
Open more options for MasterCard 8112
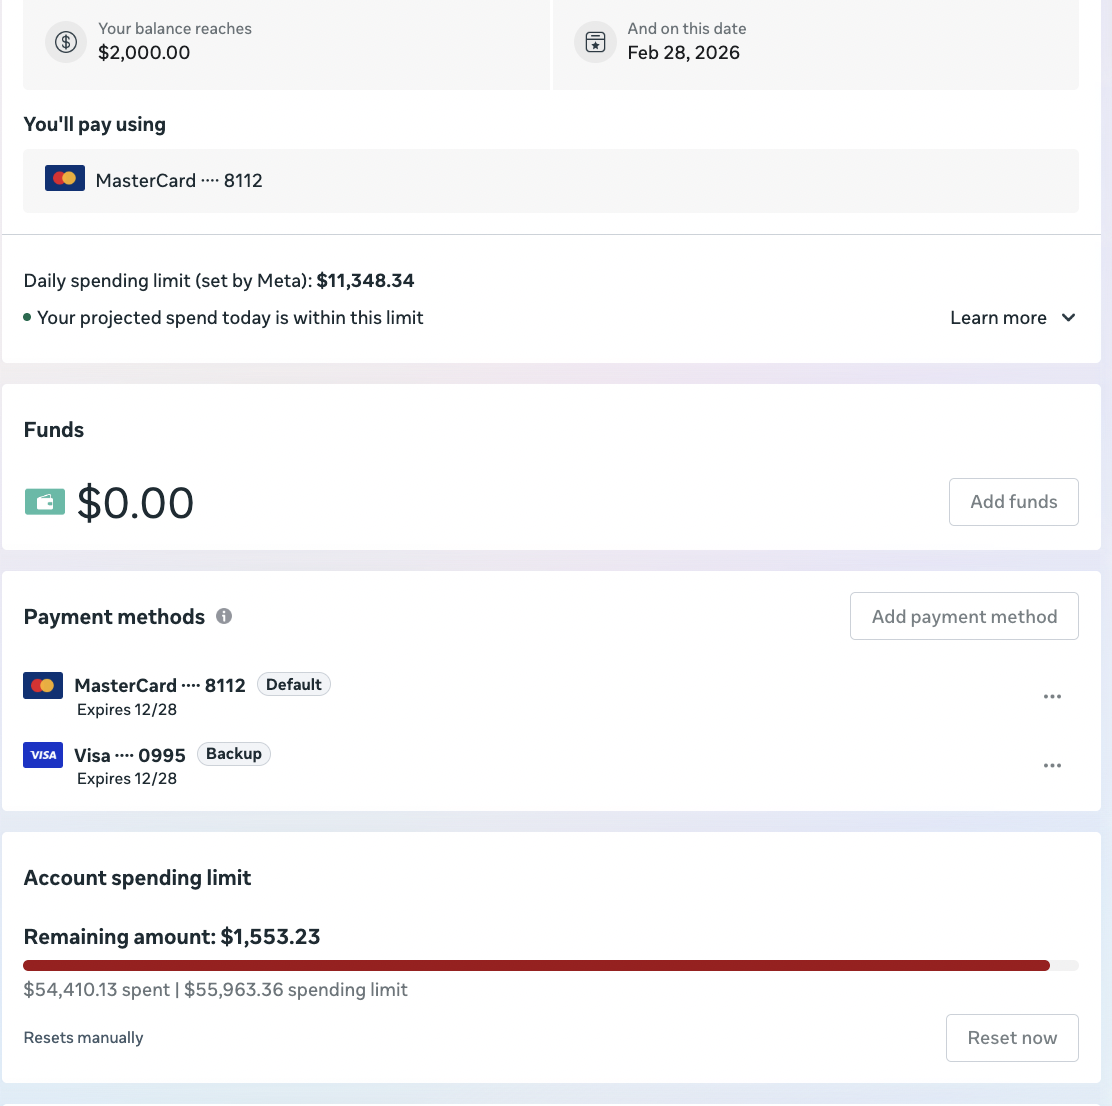pyautogui.click(x=1052, y=697)
